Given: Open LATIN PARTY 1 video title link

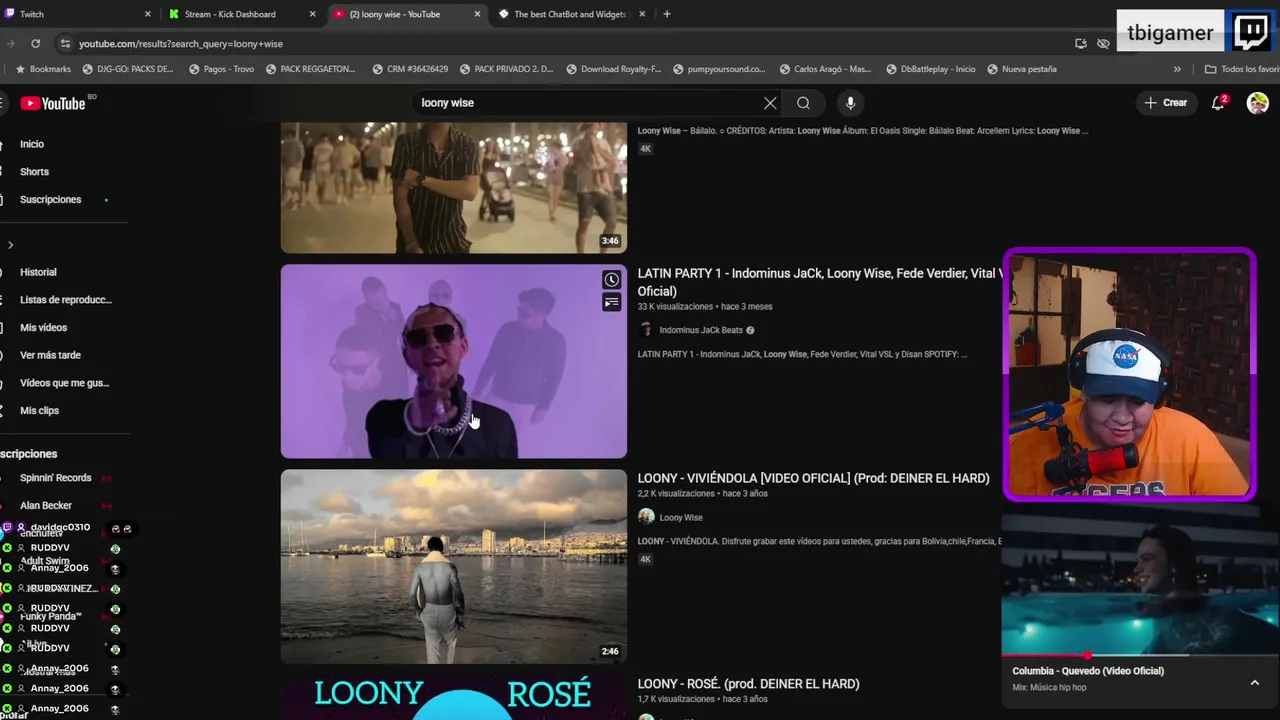Looking at the screenshot, I should click(820, 282).
